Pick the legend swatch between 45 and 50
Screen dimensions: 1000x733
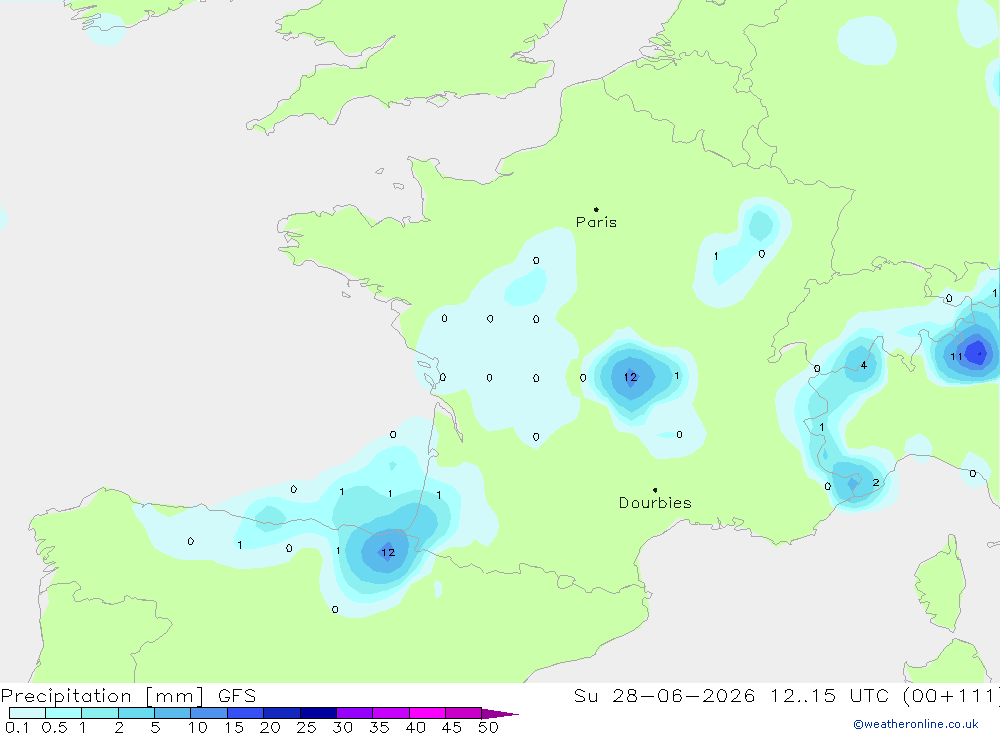point(464,713)
